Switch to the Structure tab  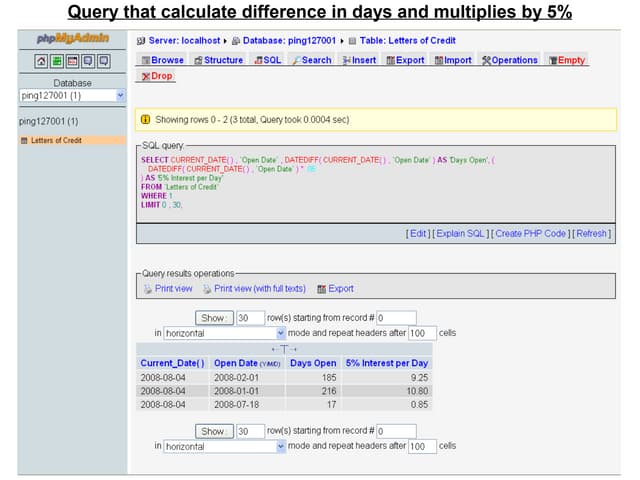click(218, 60)
